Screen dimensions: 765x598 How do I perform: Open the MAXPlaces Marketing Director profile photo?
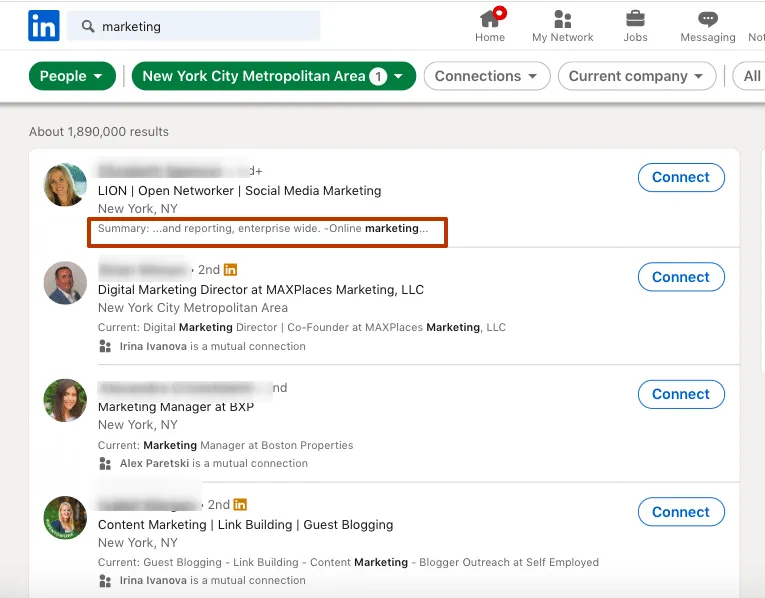coord(65,283)
